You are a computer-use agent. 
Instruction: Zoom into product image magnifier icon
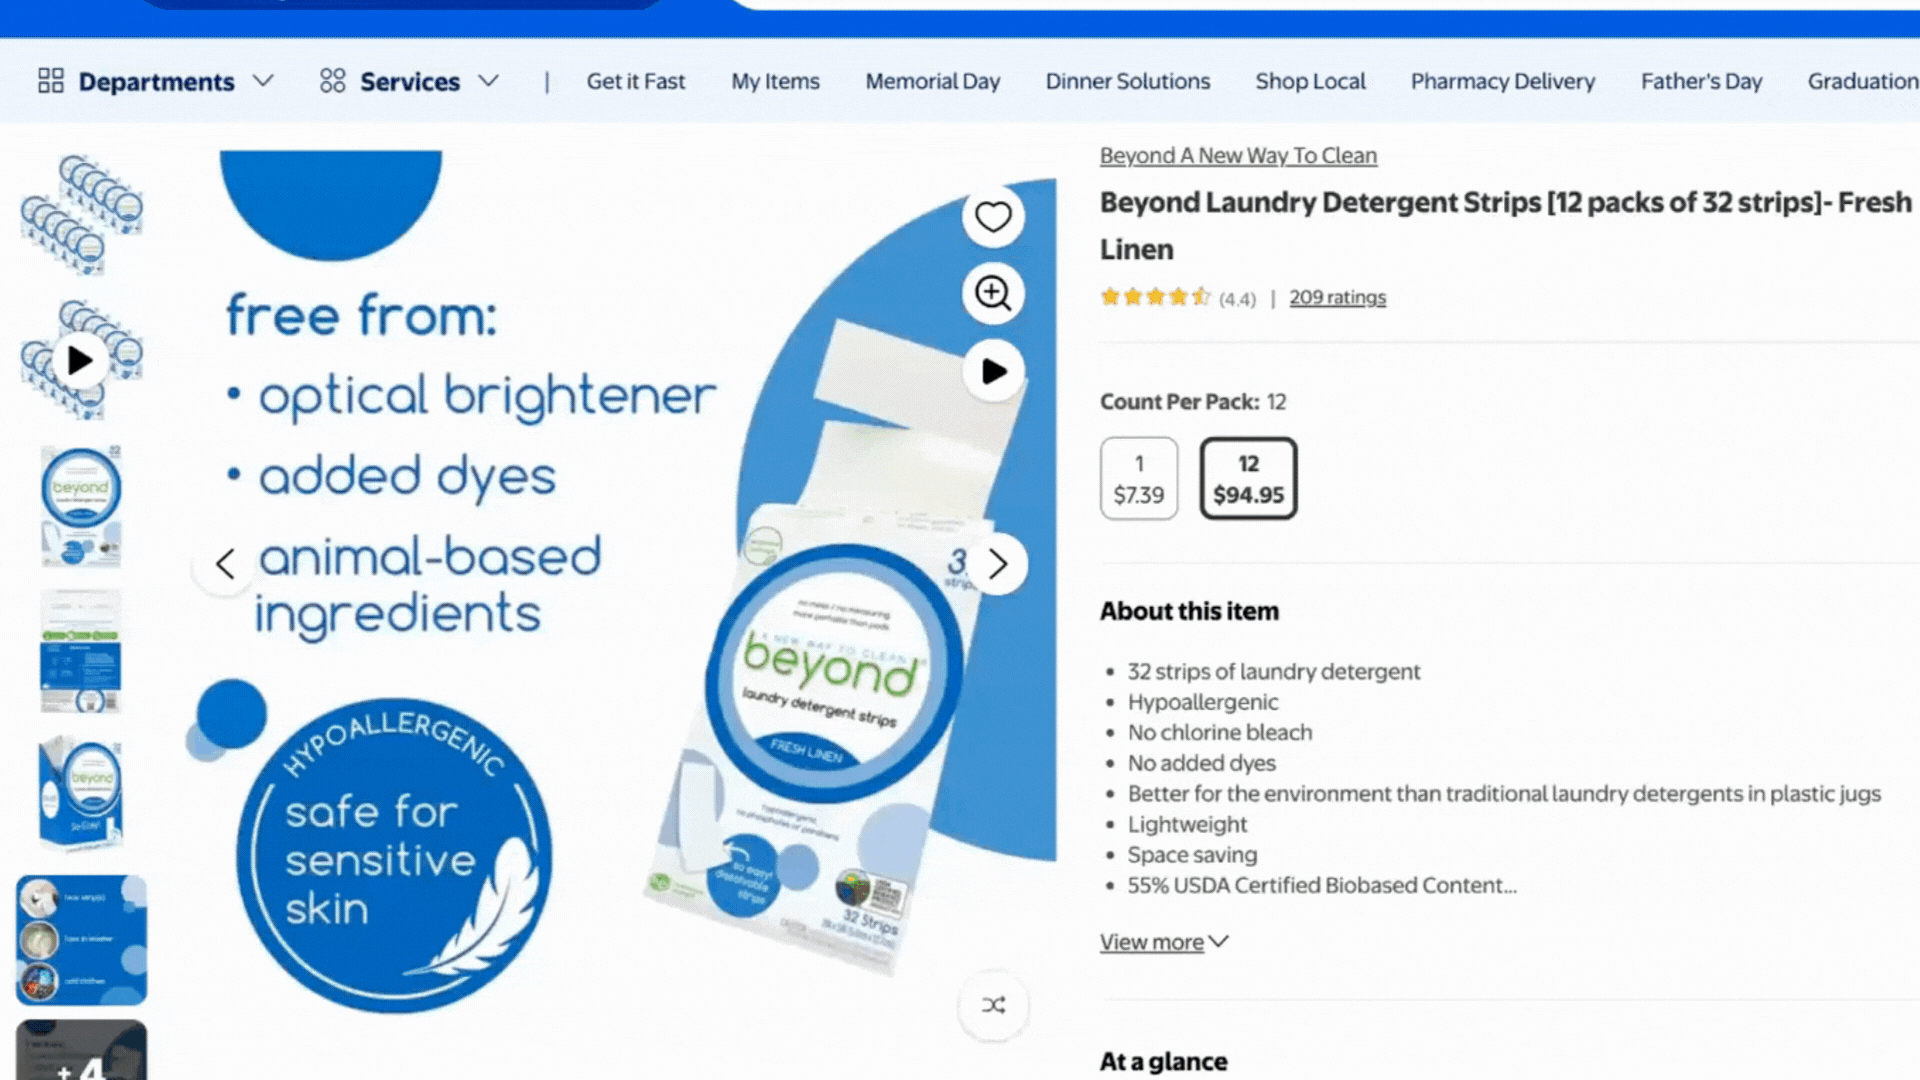pos(993,293)
